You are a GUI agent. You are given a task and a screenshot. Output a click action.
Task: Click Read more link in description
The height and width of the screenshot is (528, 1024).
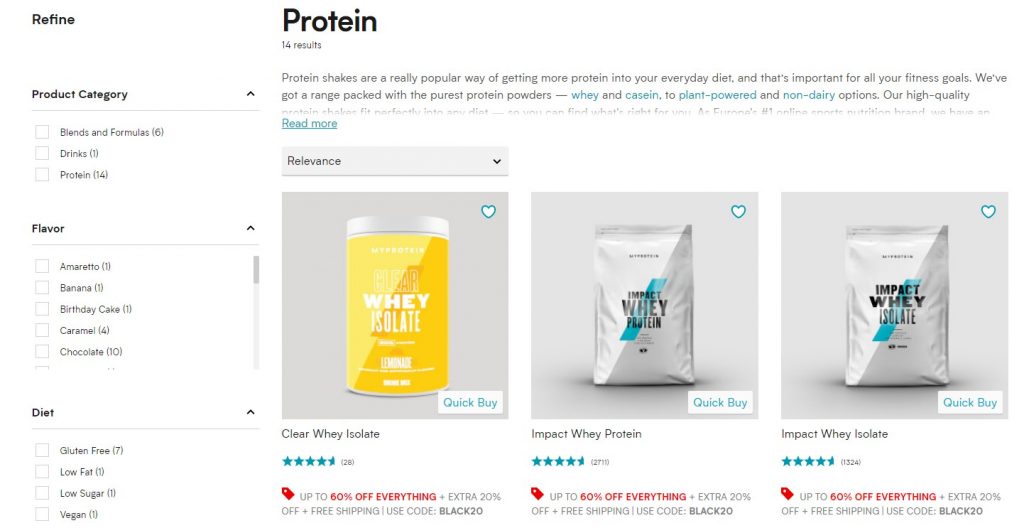(x=309, y=124)
